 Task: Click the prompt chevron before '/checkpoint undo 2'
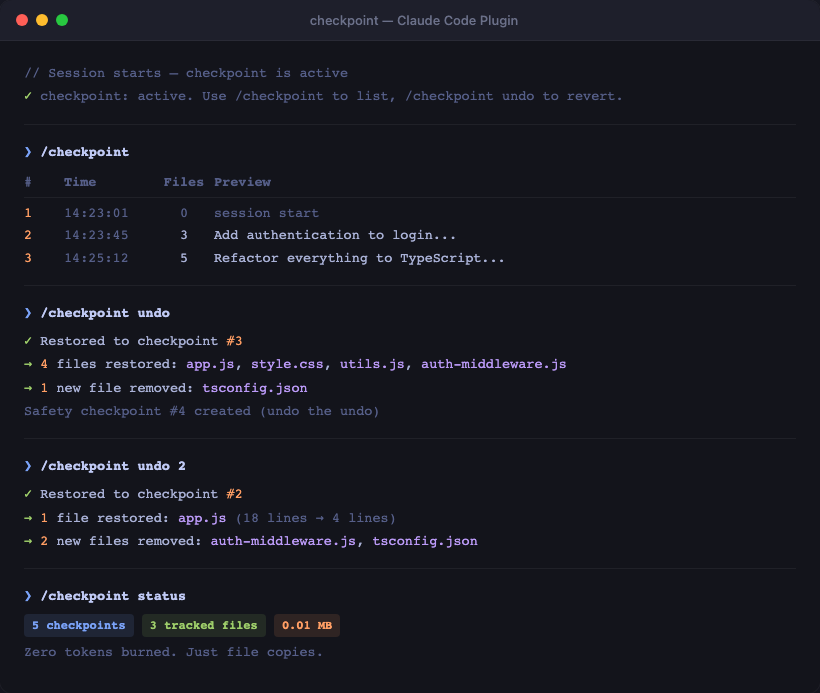point(28,466)
